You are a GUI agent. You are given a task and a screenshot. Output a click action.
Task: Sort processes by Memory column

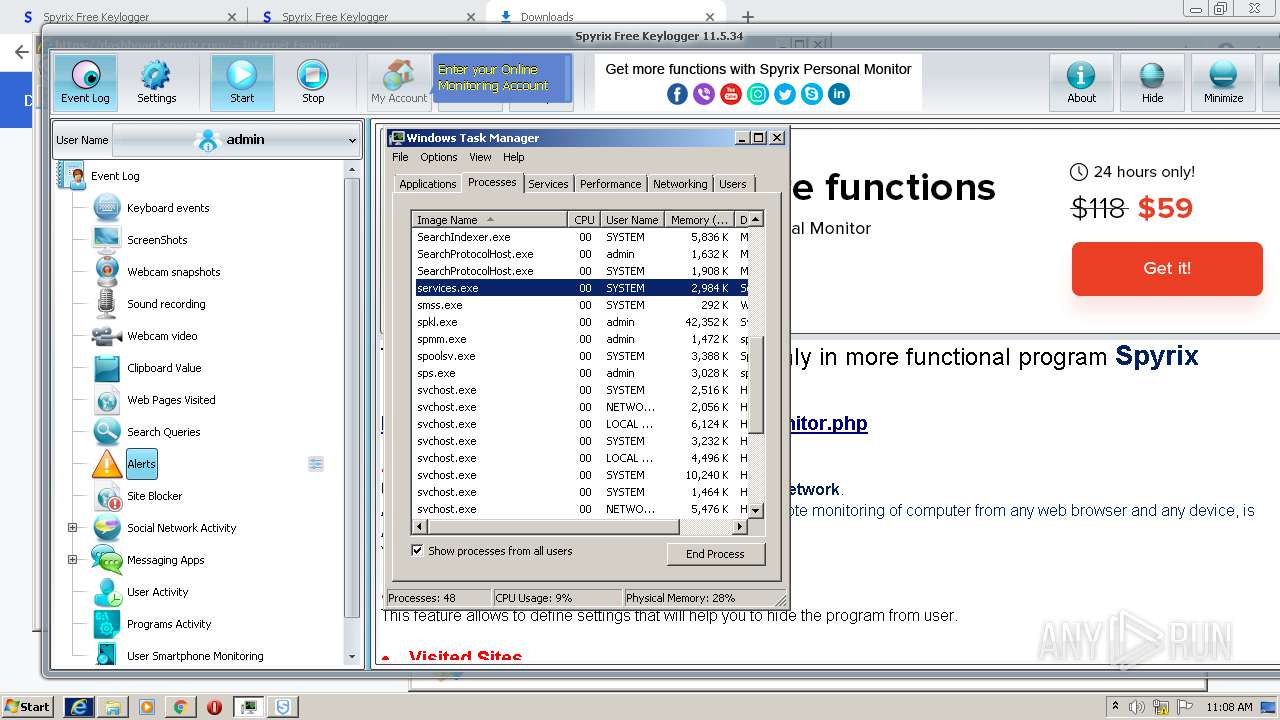point(699,219)
